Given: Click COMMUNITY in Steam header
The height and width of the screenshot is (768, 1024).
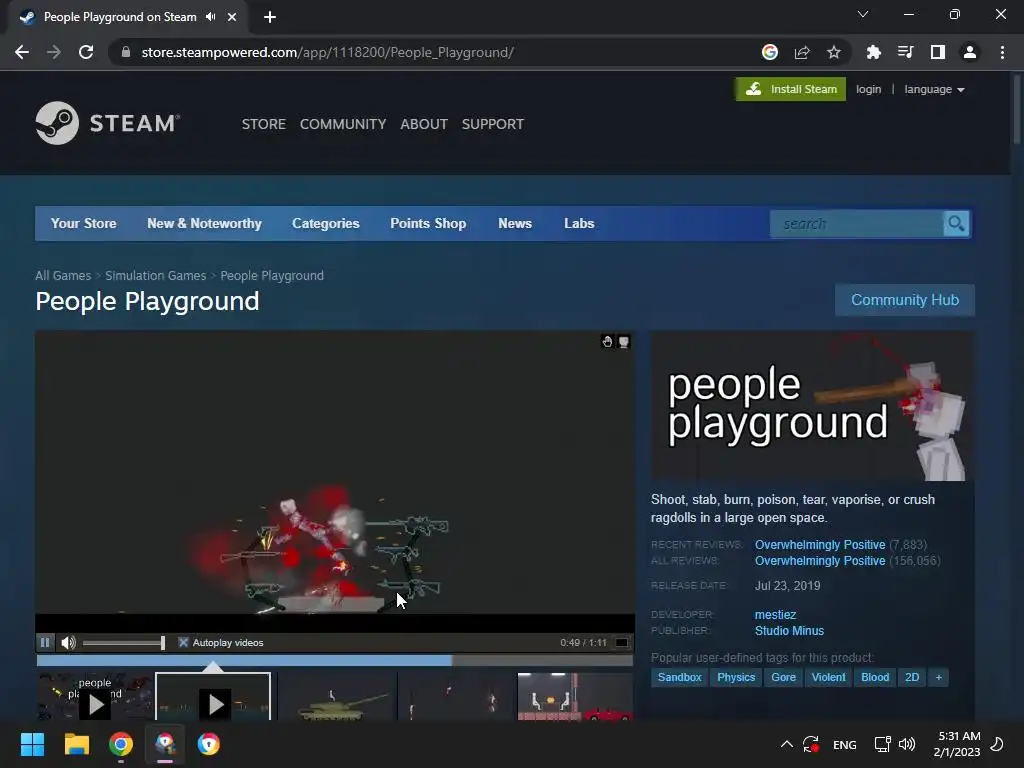Looking at the screenshot, I should point(343,124).
